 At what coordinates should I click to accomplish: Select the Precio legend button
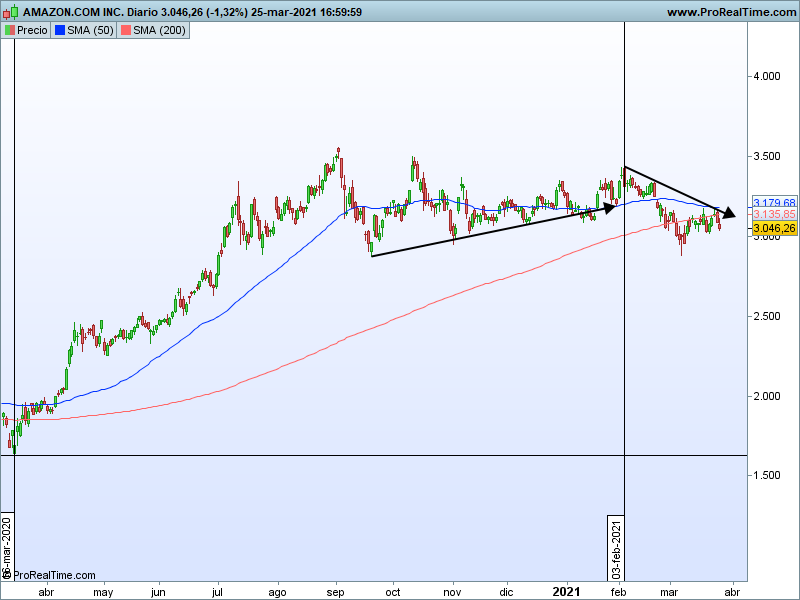(26, 30)
